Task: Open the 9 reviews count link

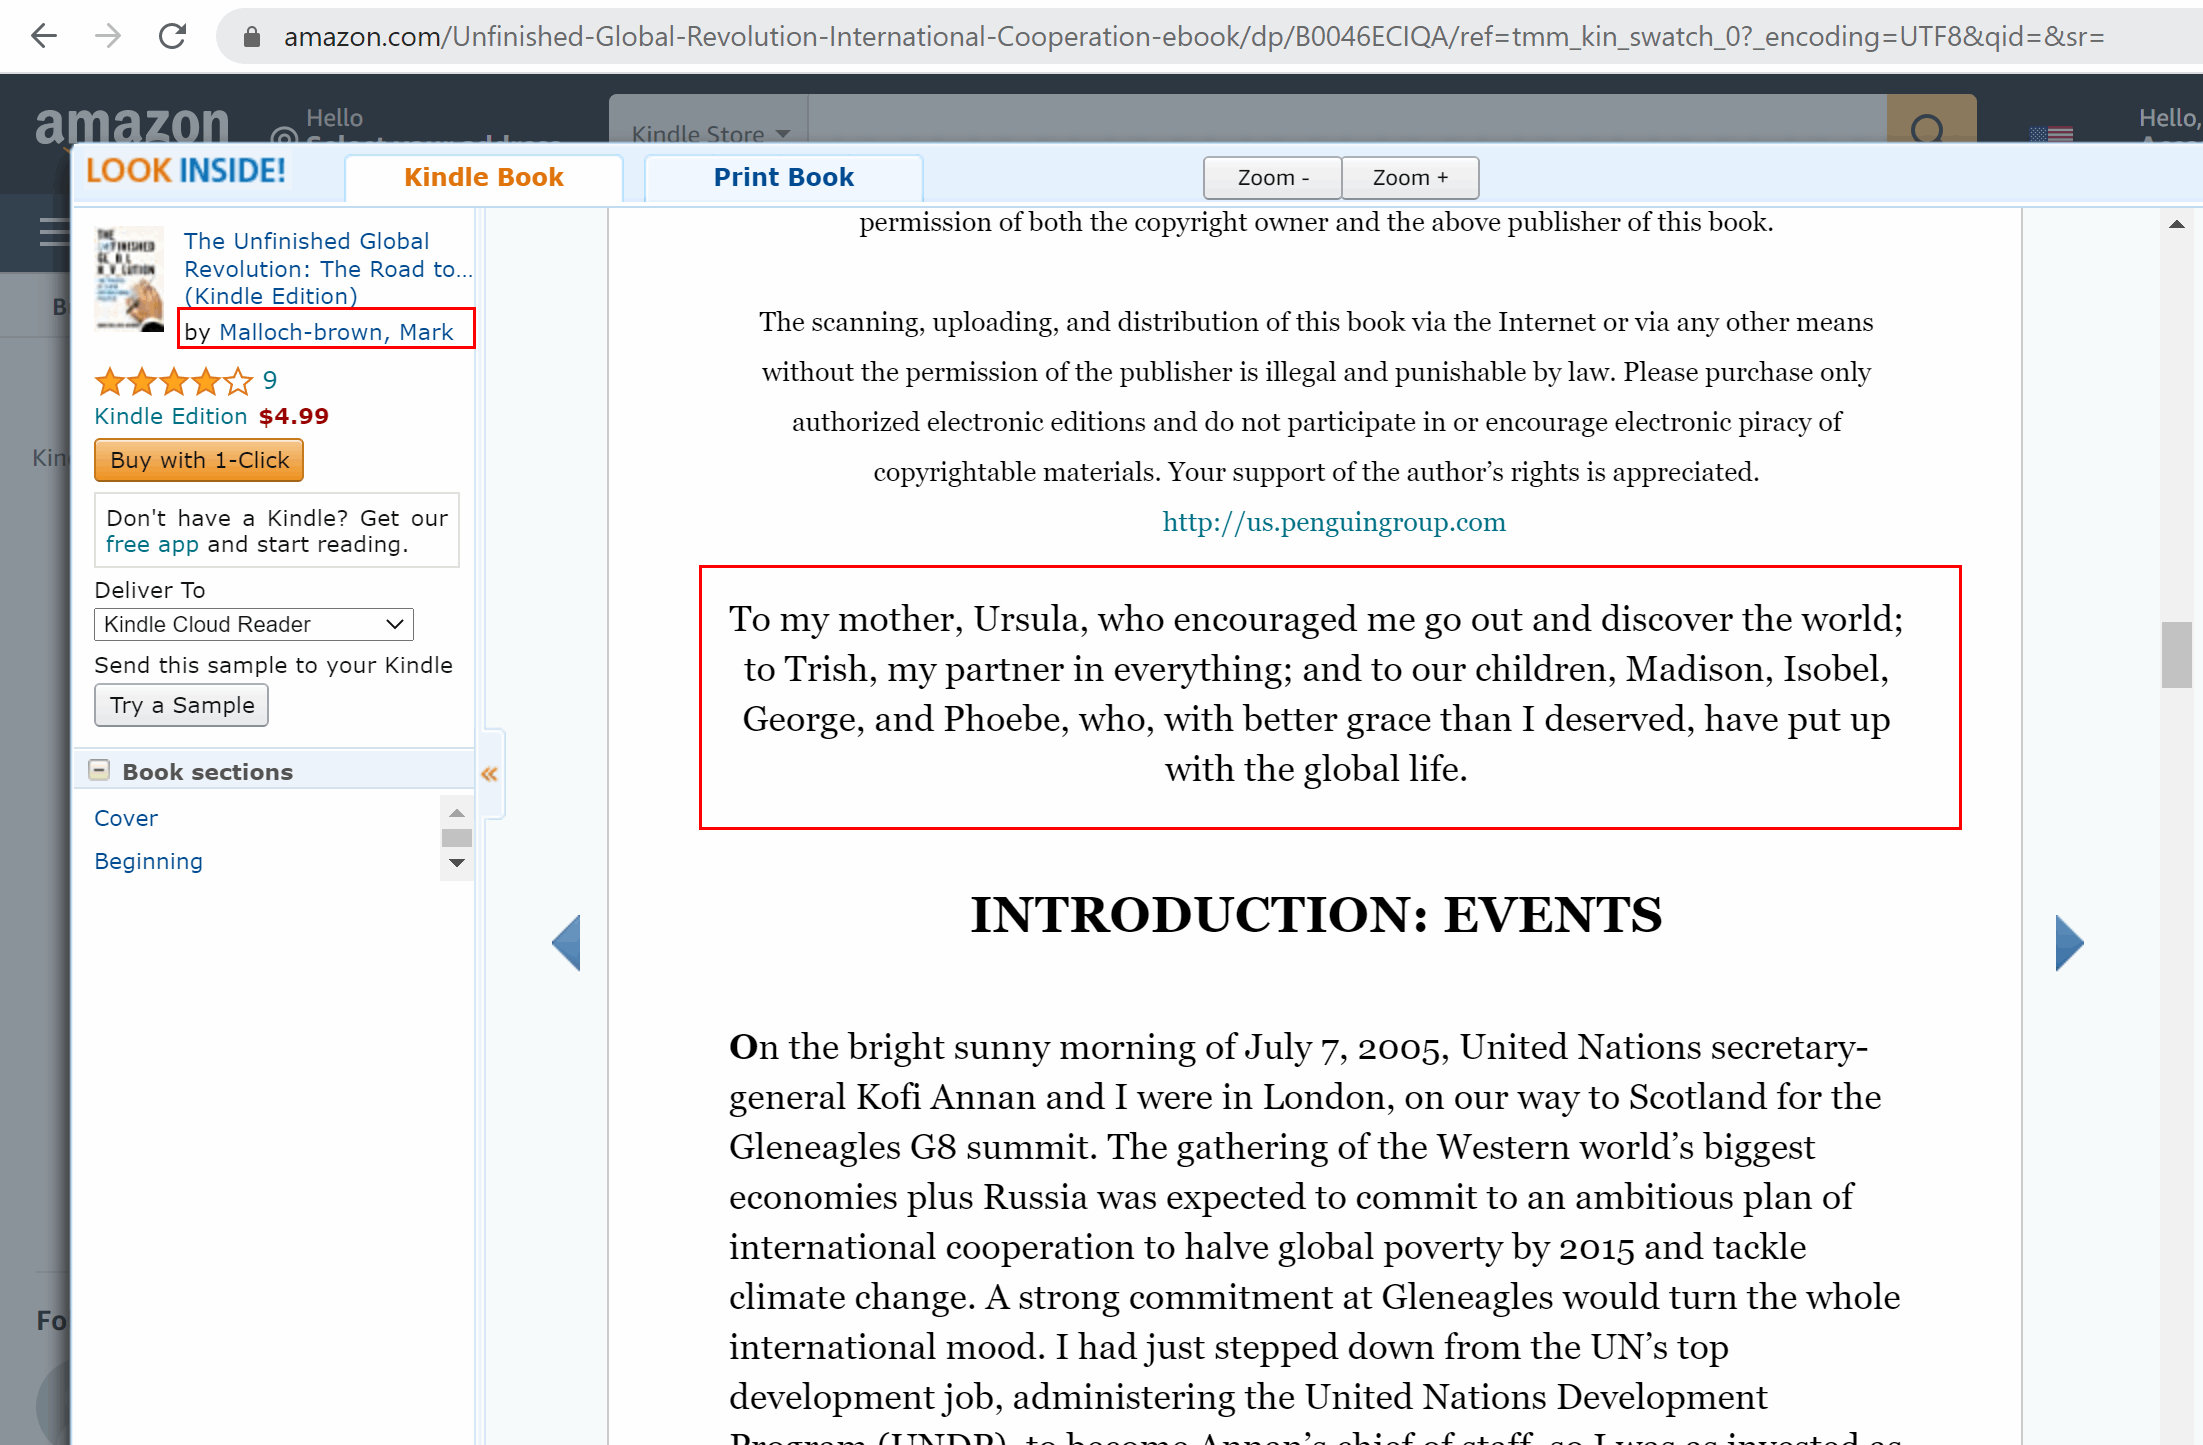Action: [x=270, y=381]
